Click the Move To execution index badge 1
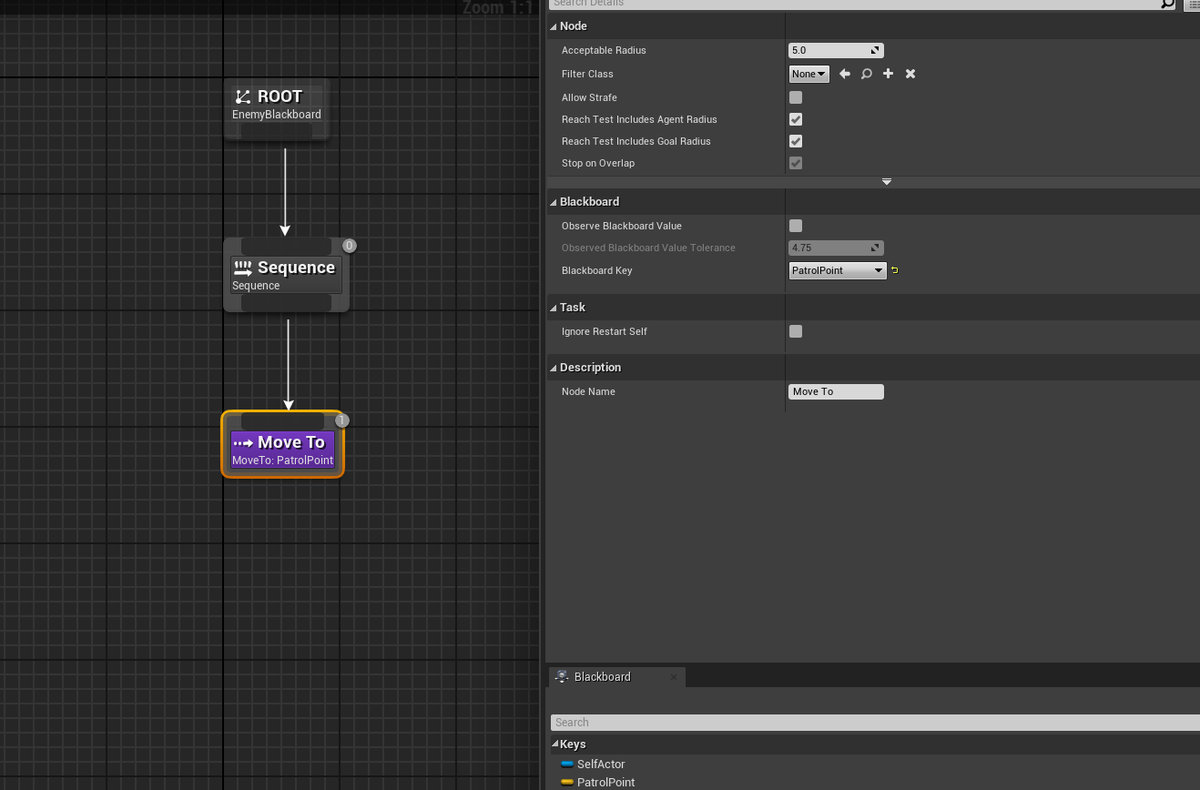 pos(341,420)
